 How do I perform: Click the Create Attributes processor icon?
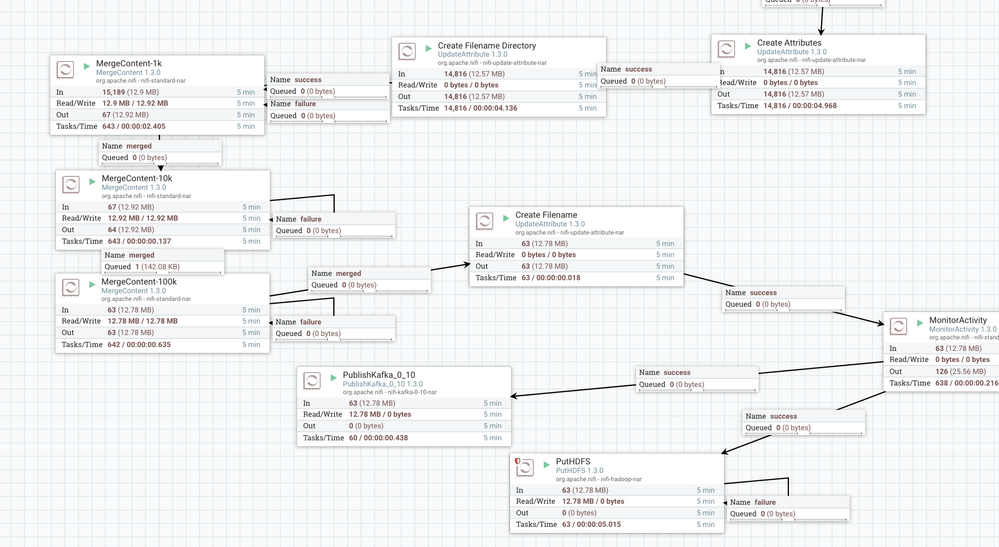coord(726,48)
